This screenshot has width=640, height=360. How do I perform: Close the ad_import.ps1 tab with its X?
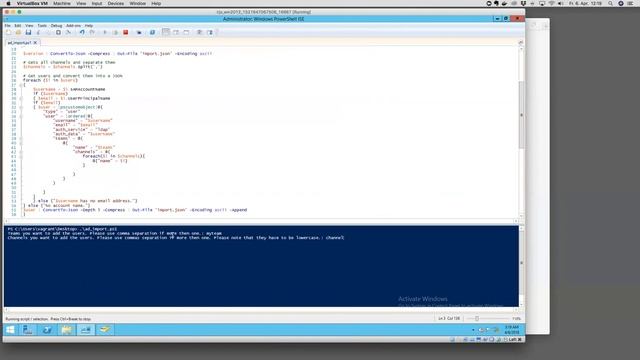(35, 42)
